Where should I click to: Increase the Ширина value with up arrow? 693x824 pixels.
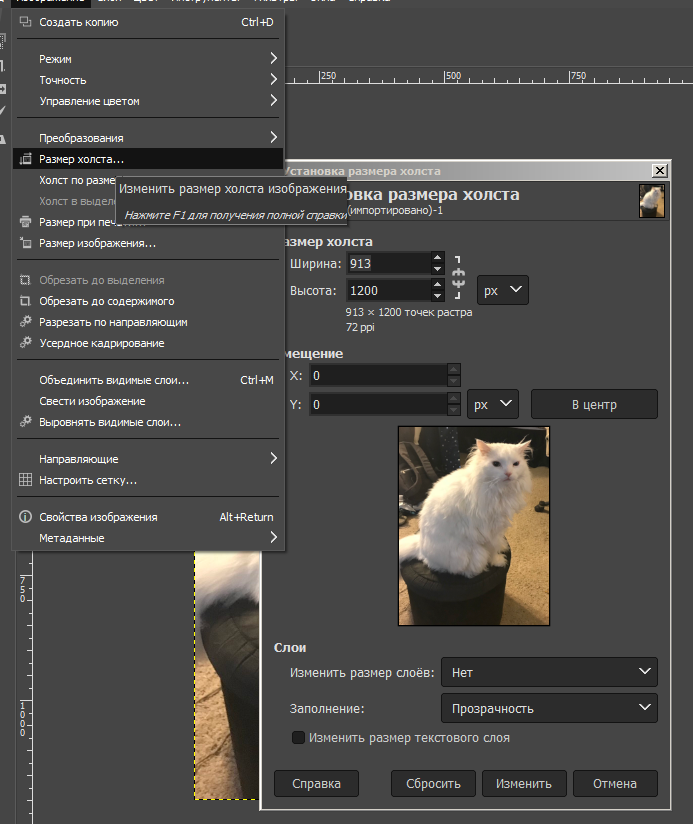click(x=438, y=258)
